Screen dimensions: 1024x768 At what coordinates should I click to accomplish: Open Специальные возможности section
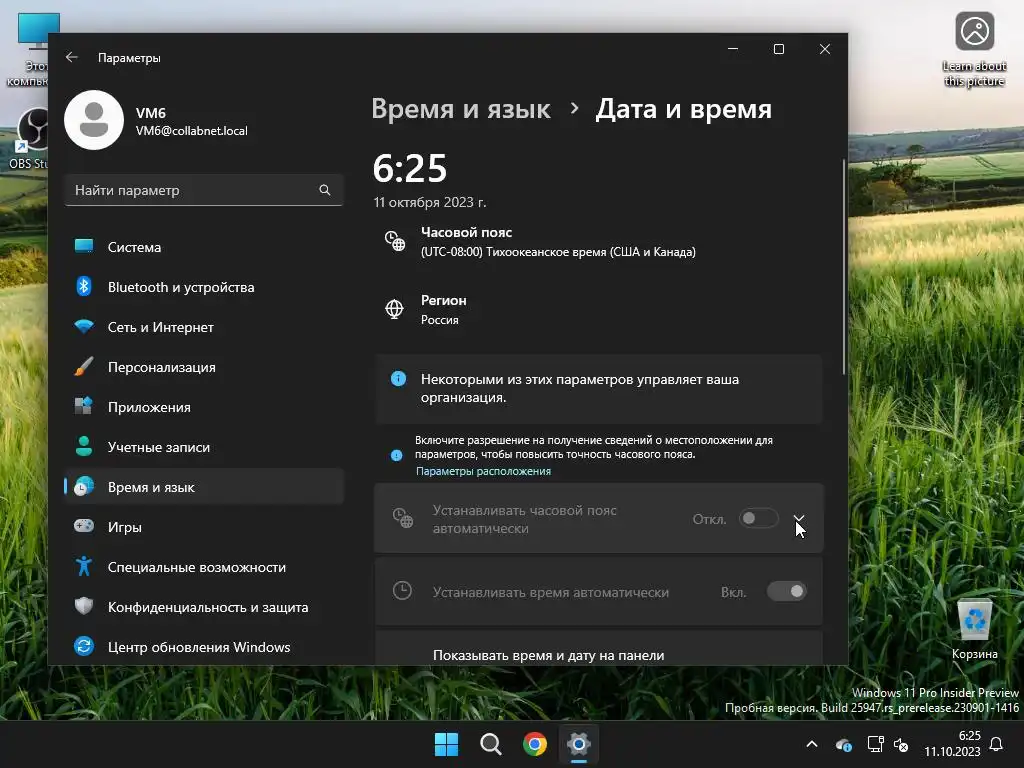pos(204,567)
